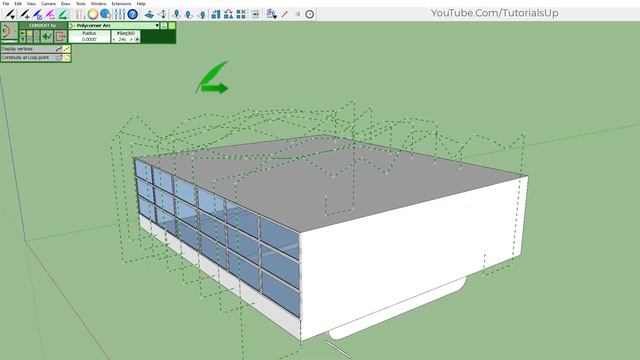Open the Draw menu

coord(65,3)
